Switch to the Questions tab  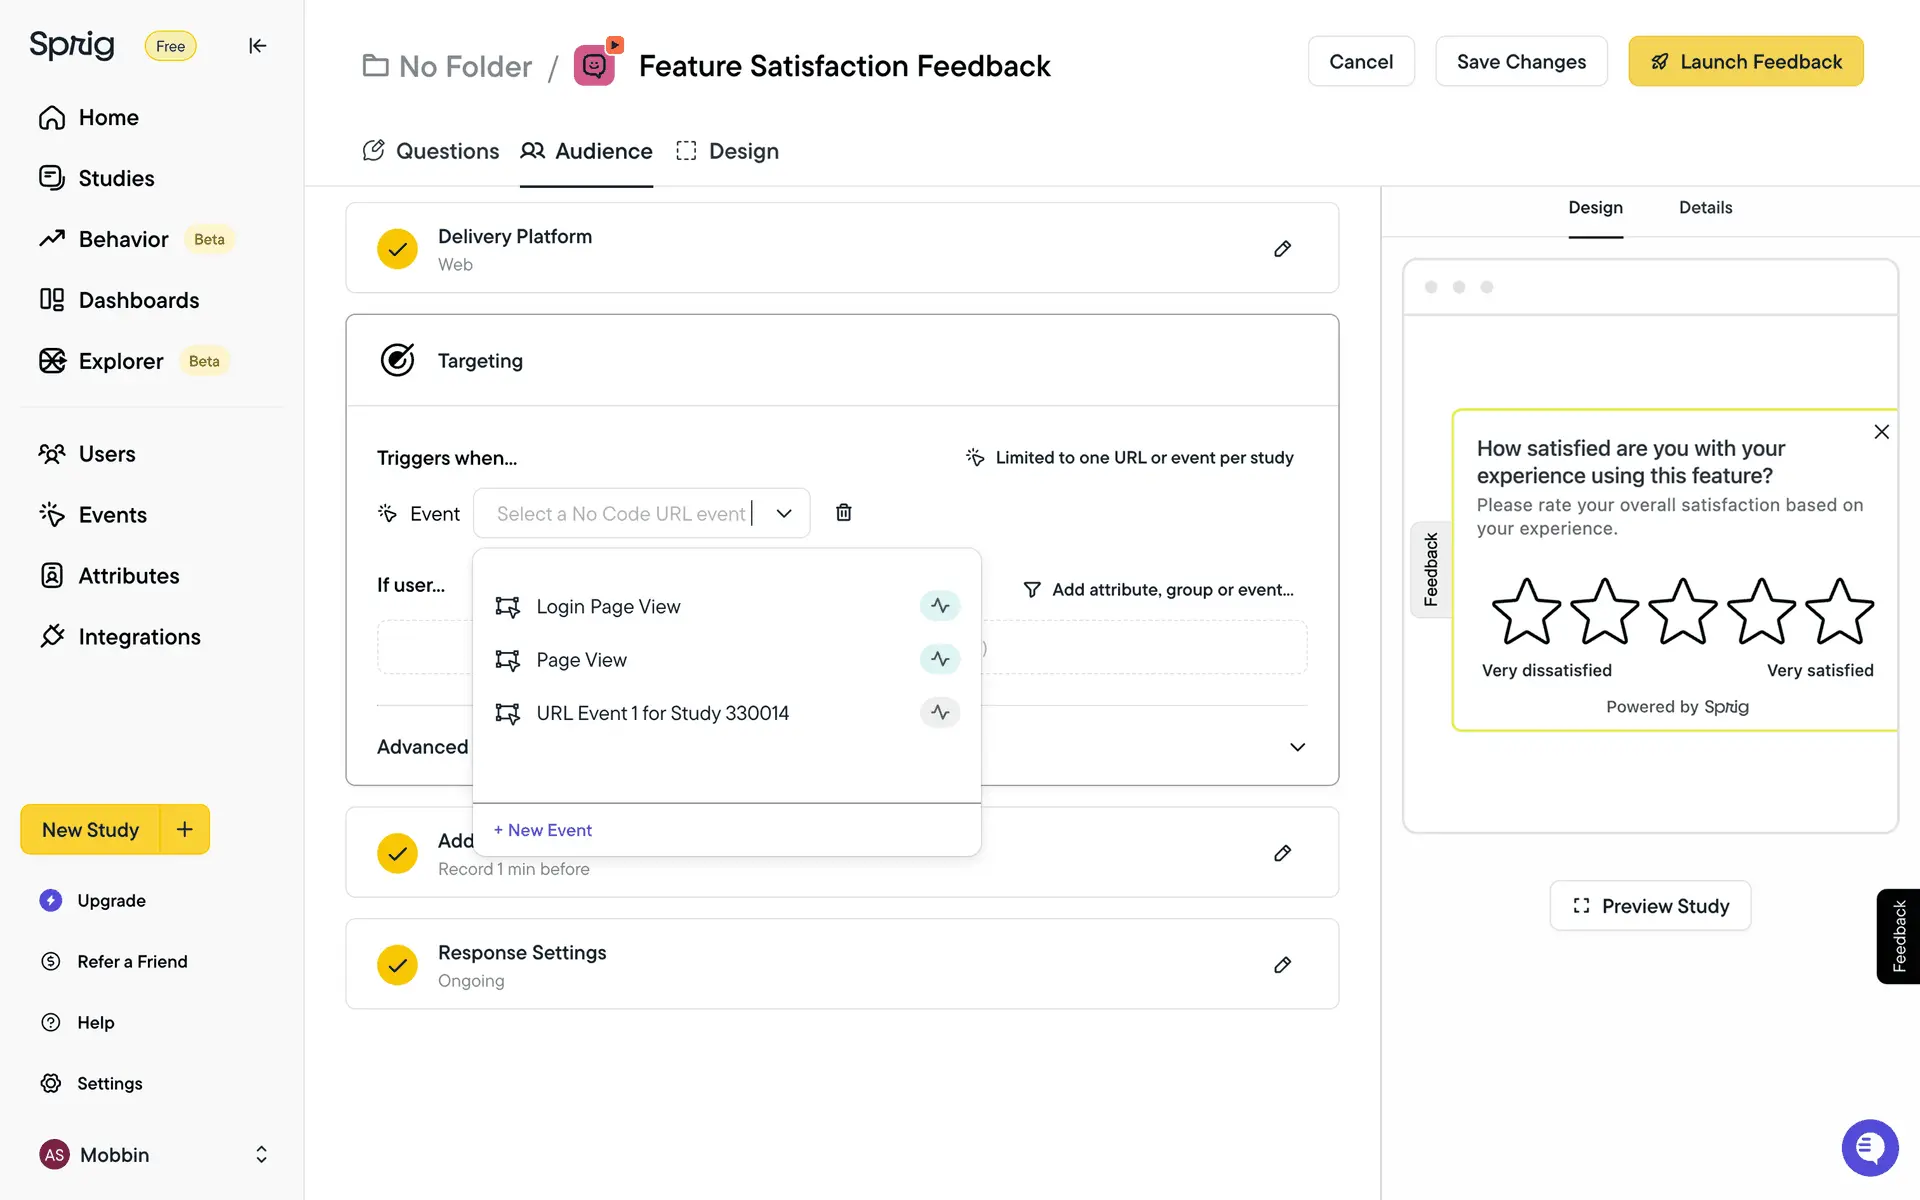pyautogui.click(x=431, y=151)
